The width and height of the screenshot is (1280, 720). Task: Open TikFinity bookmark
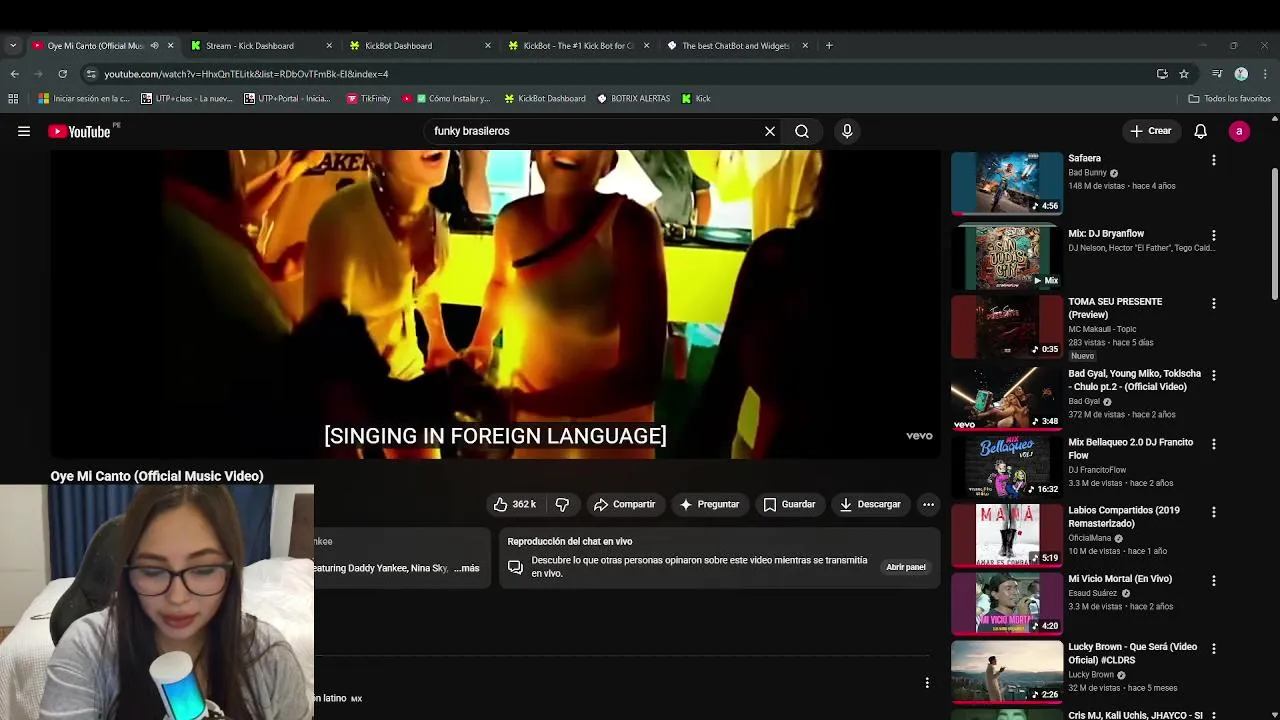coord(368,98)
